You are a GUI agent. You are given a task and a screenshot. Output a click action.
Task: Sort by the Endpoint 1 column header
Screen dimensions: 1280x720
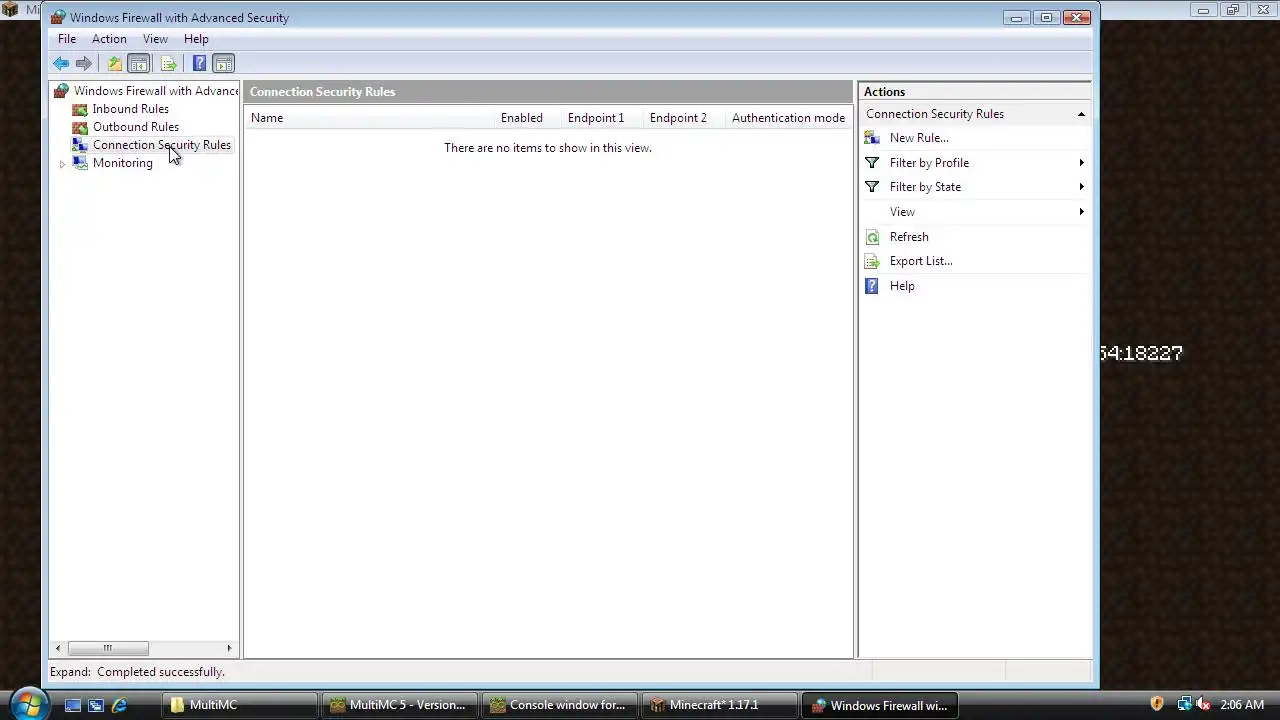point(602,118)
